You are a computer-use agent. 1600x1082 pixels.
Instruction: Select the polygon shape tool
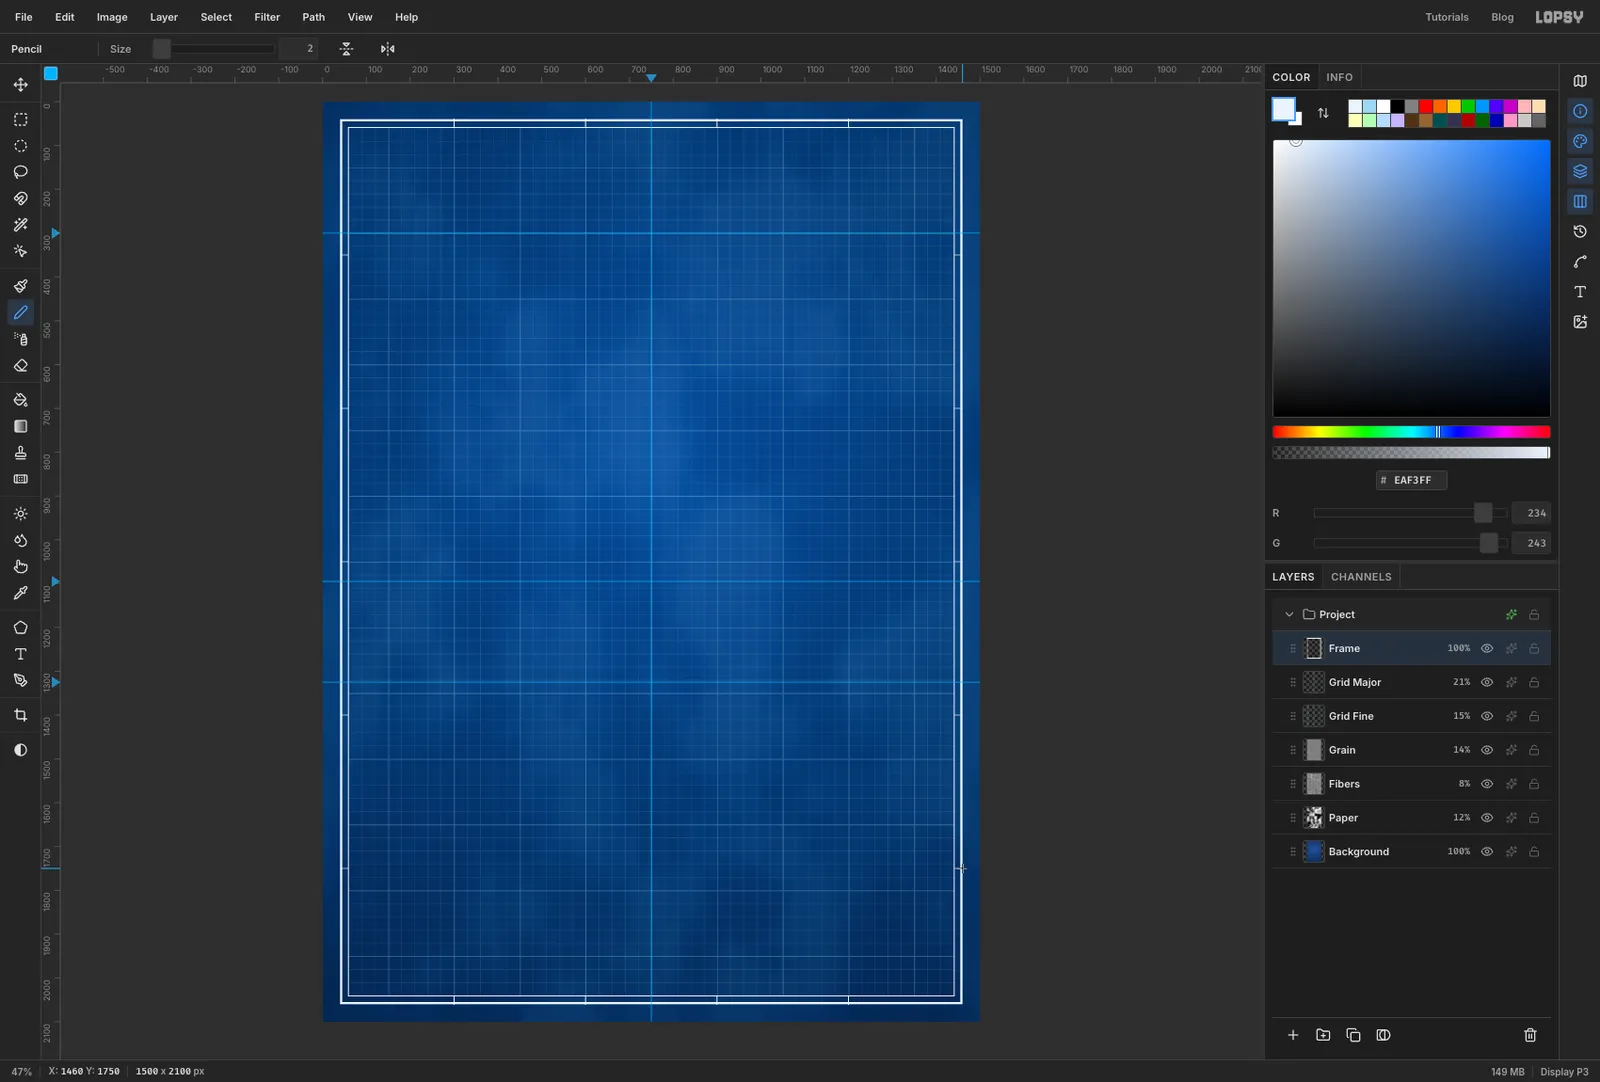[20, 628]
